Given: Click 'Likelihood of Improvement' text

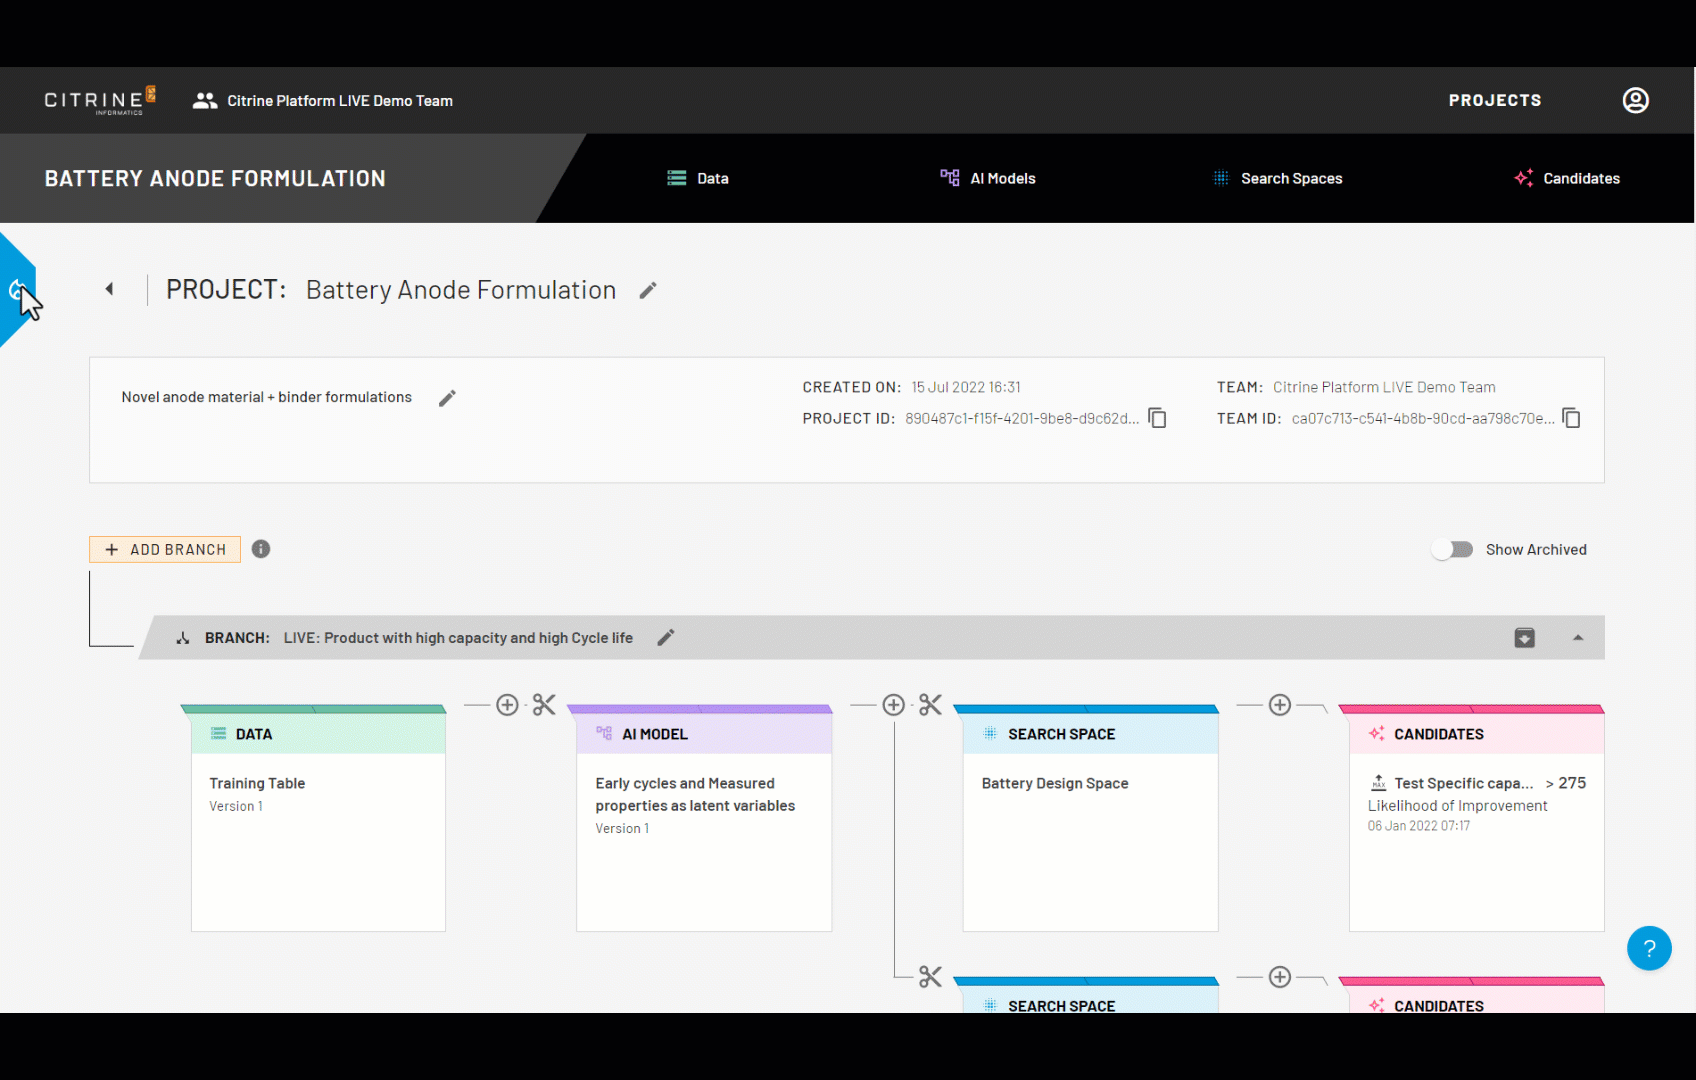Looking at the screenshot, I should [1457, 806].
